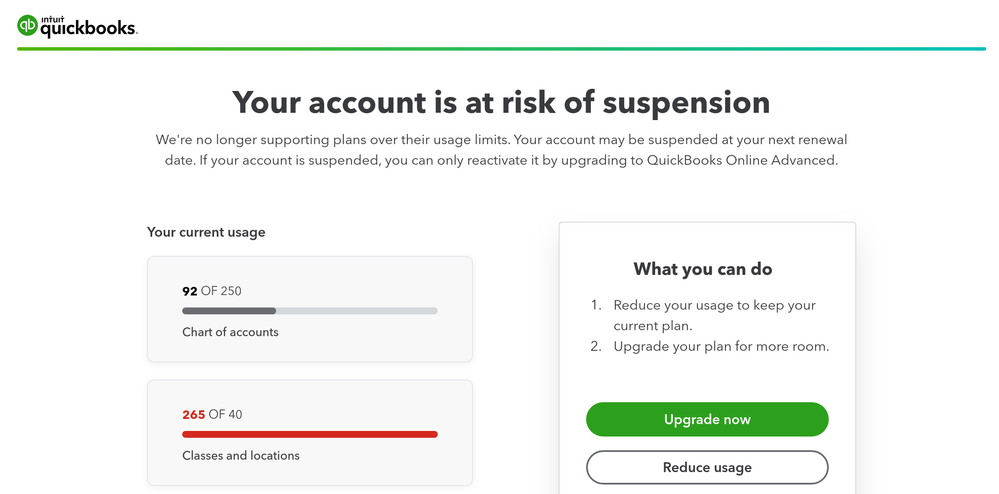
Task: Select the Classes and locations label
Action: click(x=241, y=456)
